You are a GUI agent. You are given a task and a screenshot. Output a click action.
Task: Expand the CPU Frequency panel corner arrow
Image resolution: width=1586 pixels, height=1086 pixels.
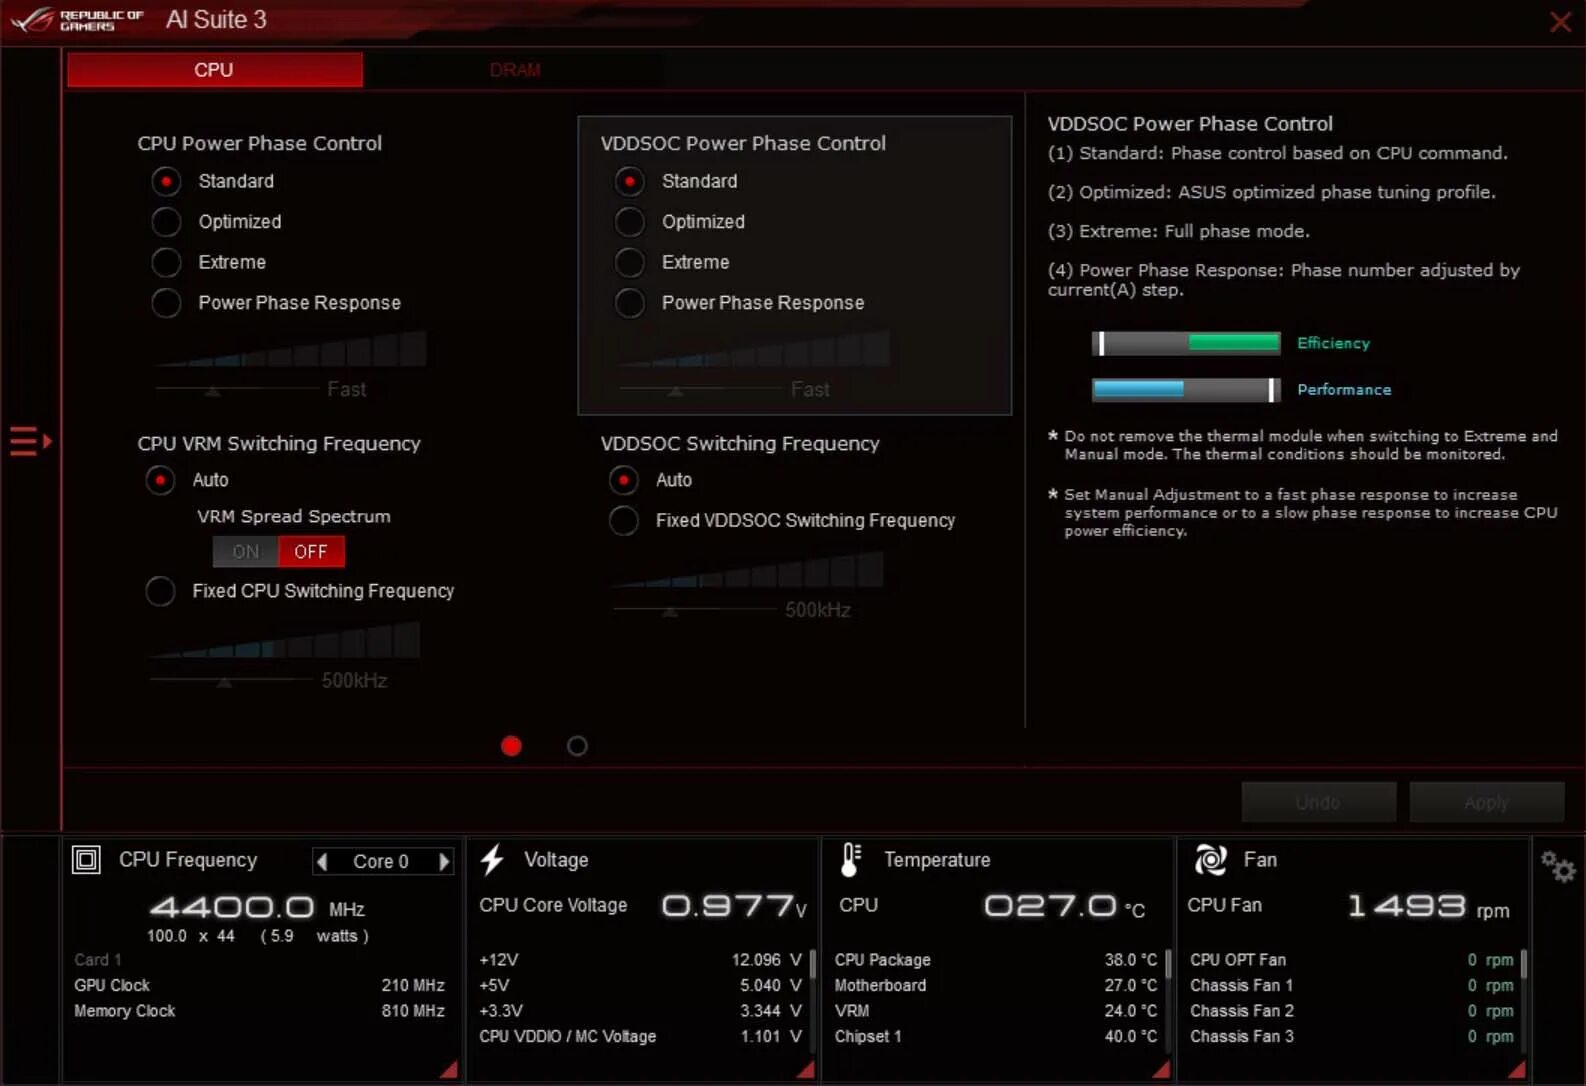point(449,1069)
